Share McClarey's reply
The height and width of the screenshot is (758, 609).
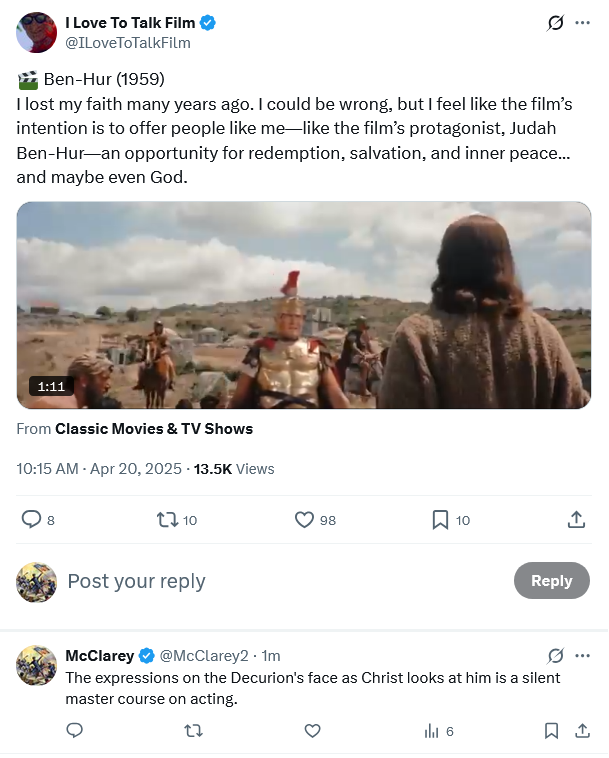click(583, 731)
